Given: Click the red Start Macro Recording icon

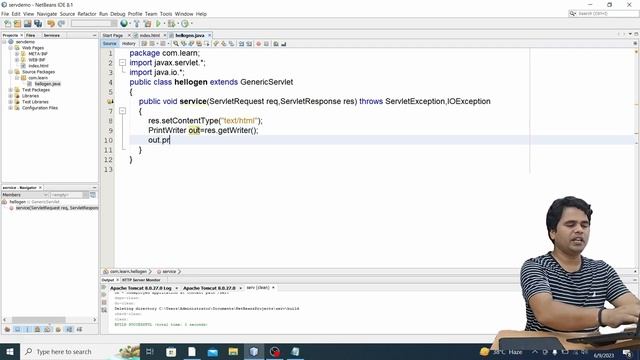Looking at the screenshot, I should 258,44.
